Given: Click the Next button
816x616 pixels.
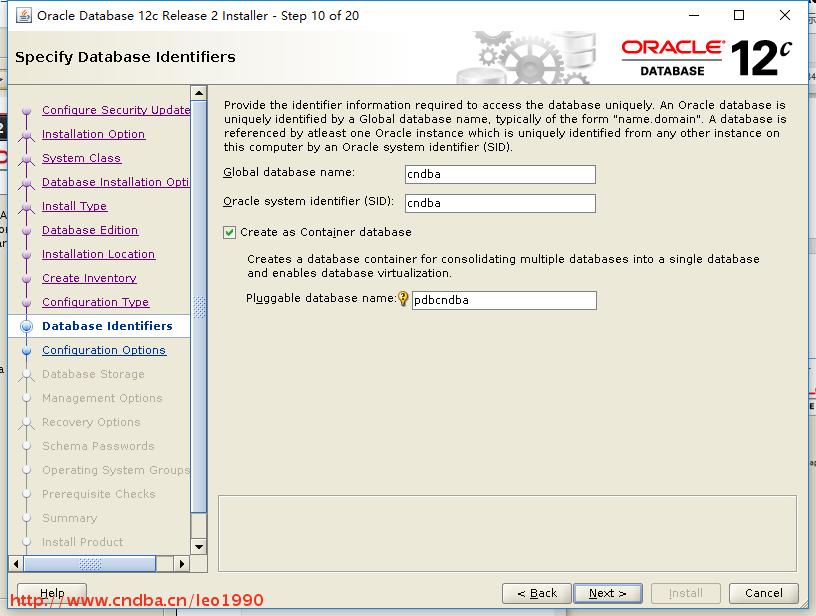Looking at the screenshot, I should (608, 594).
